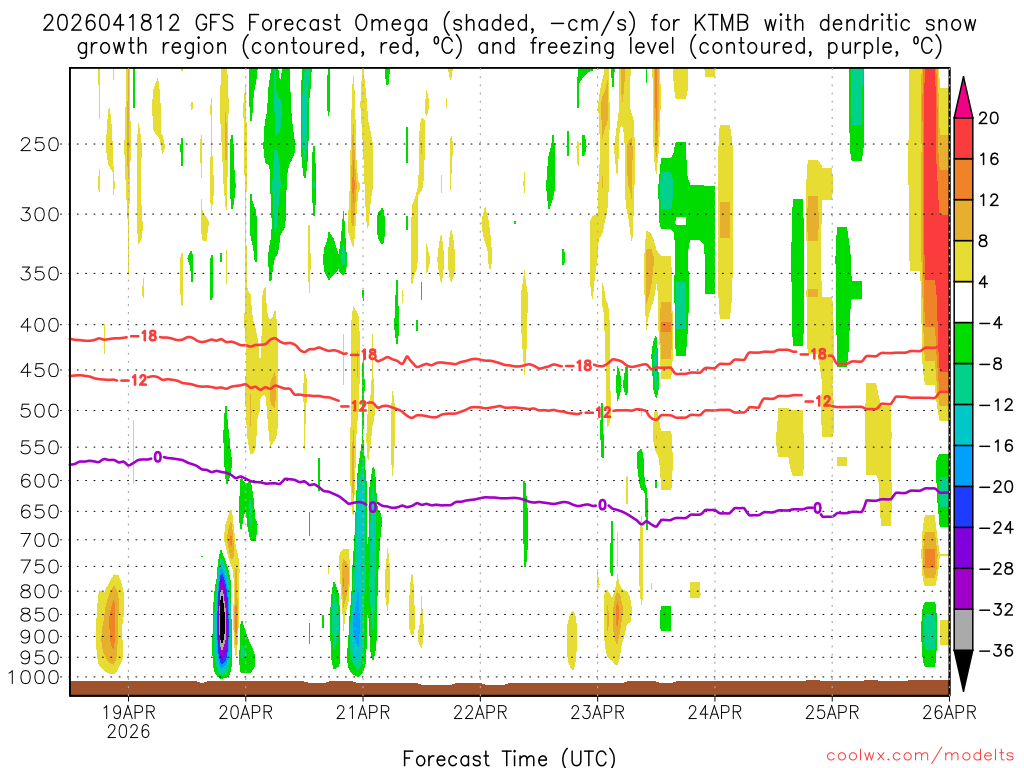Viewport: 1024px width, 768px height.
Task: Click the 600 pressure level label
Action: (x=40, y=481)
